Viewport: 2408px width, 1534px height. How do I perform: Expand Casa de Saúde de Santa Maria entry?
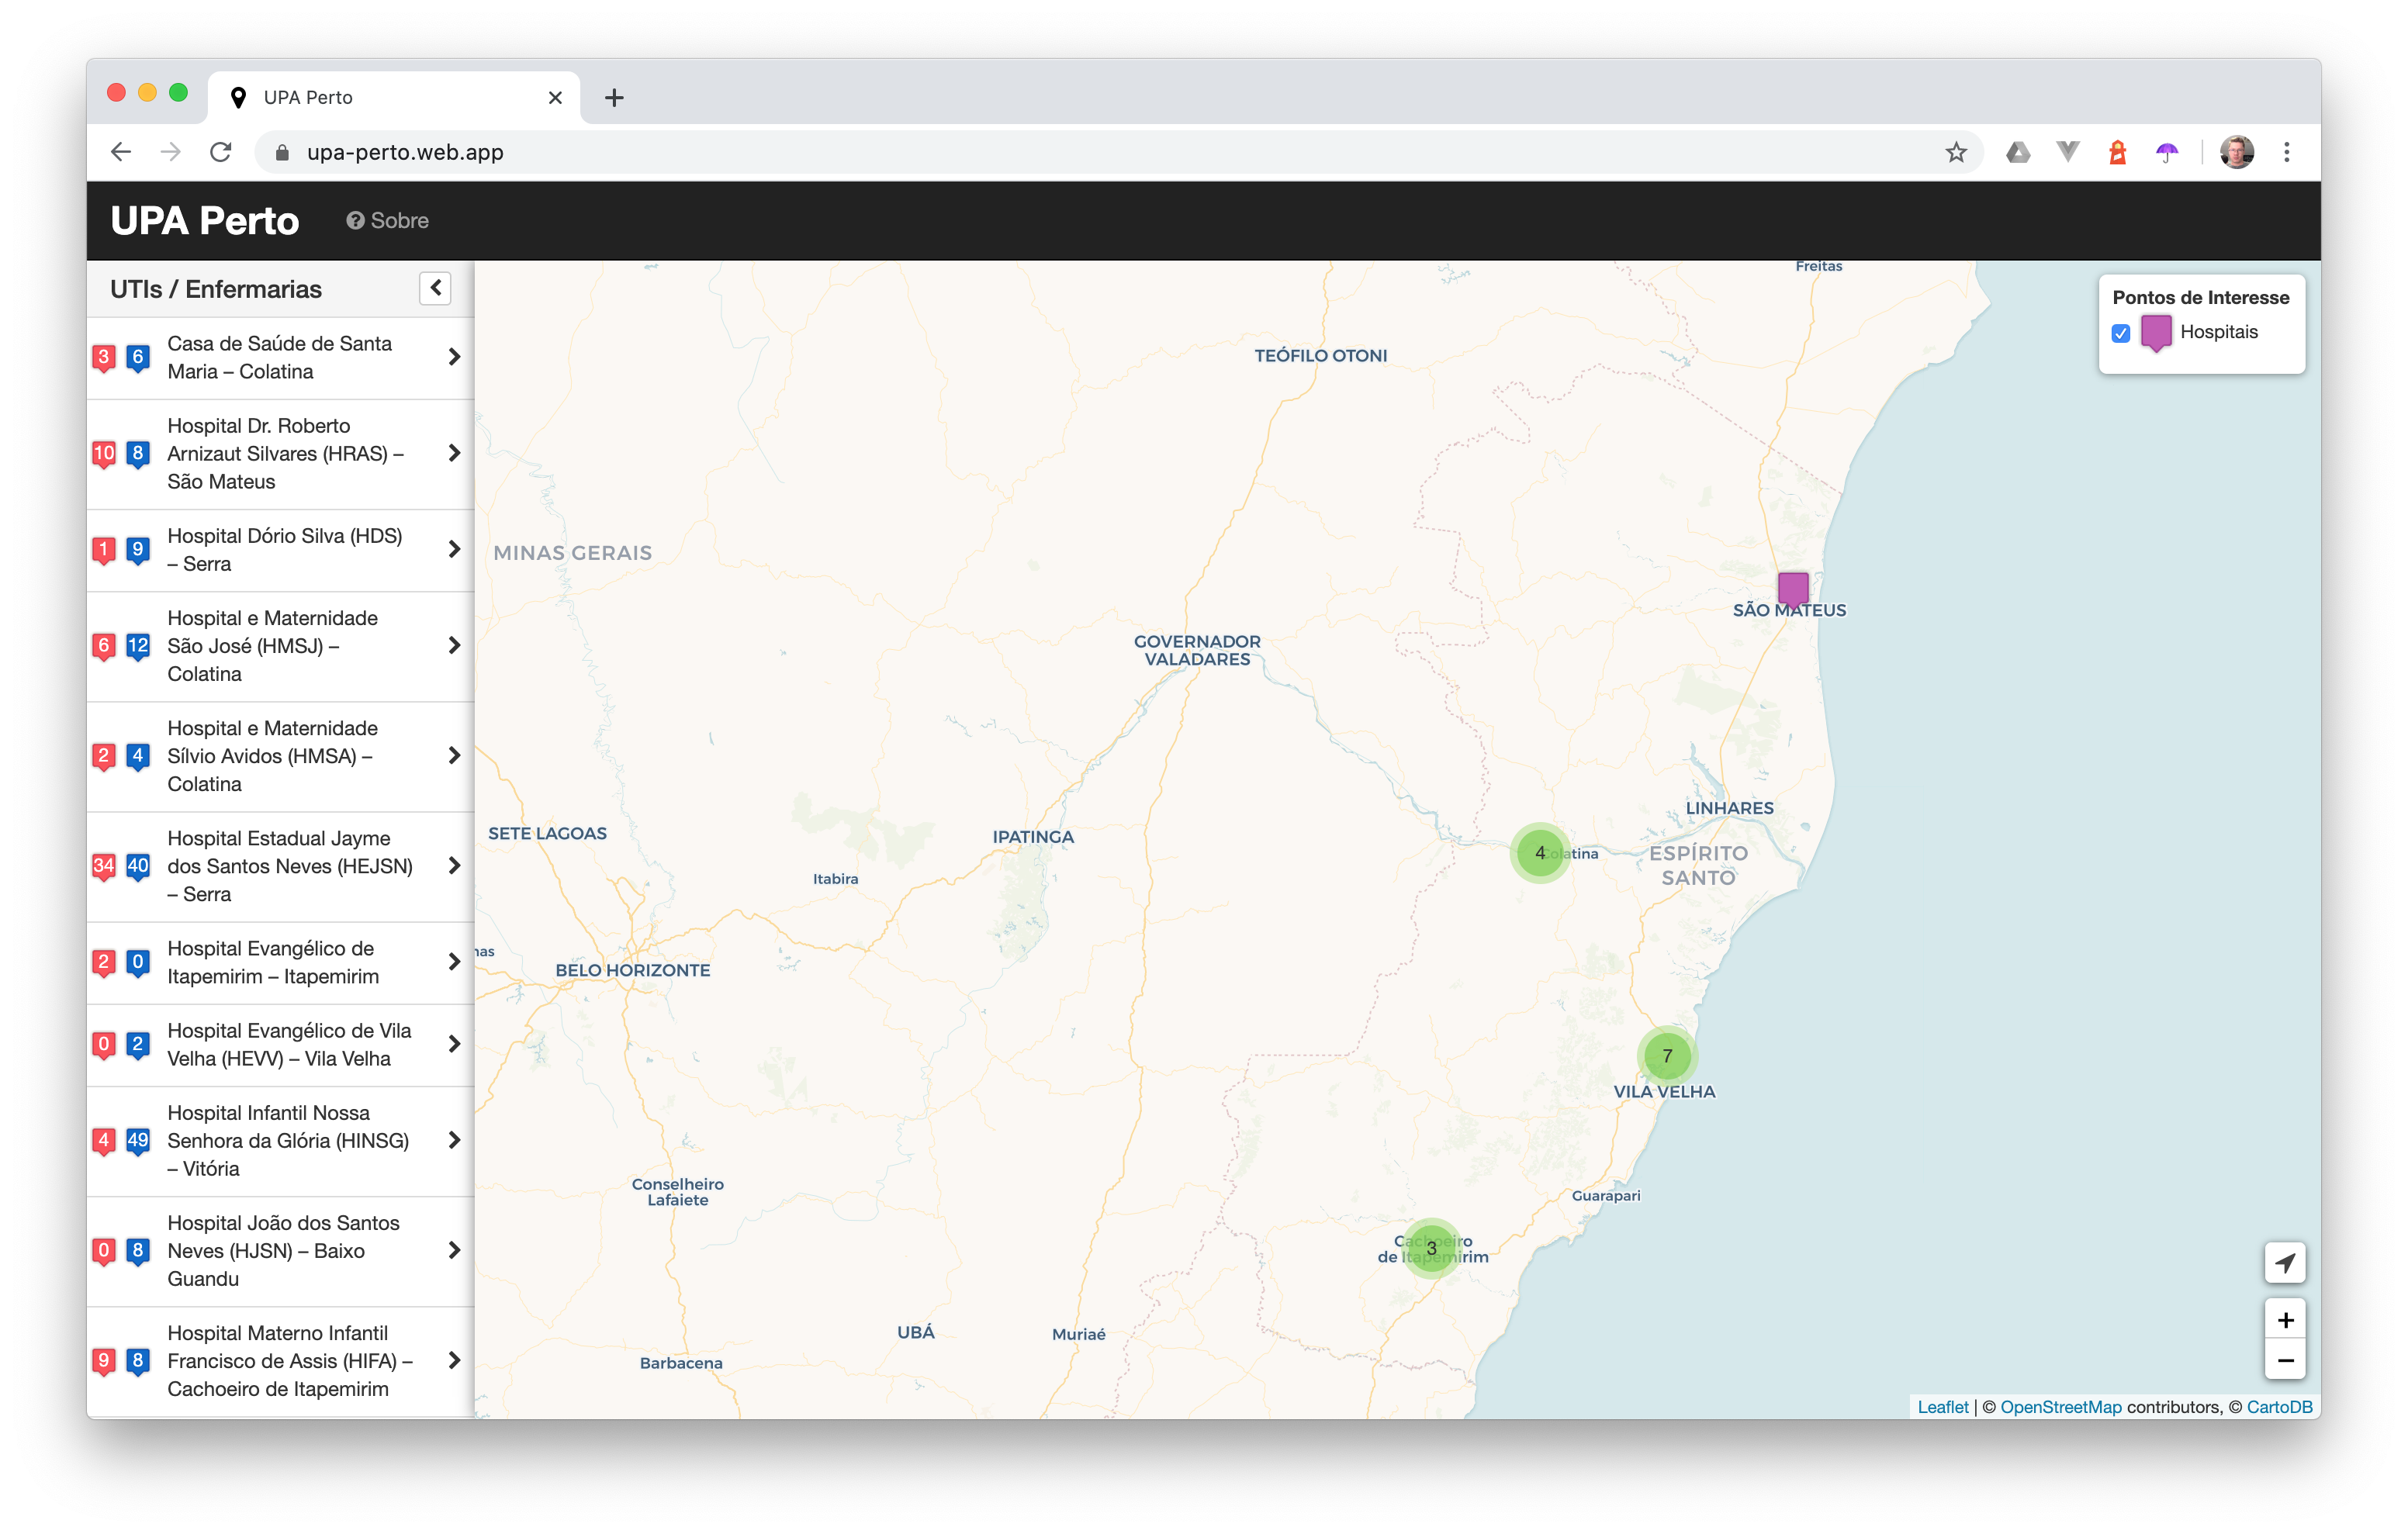454,357
